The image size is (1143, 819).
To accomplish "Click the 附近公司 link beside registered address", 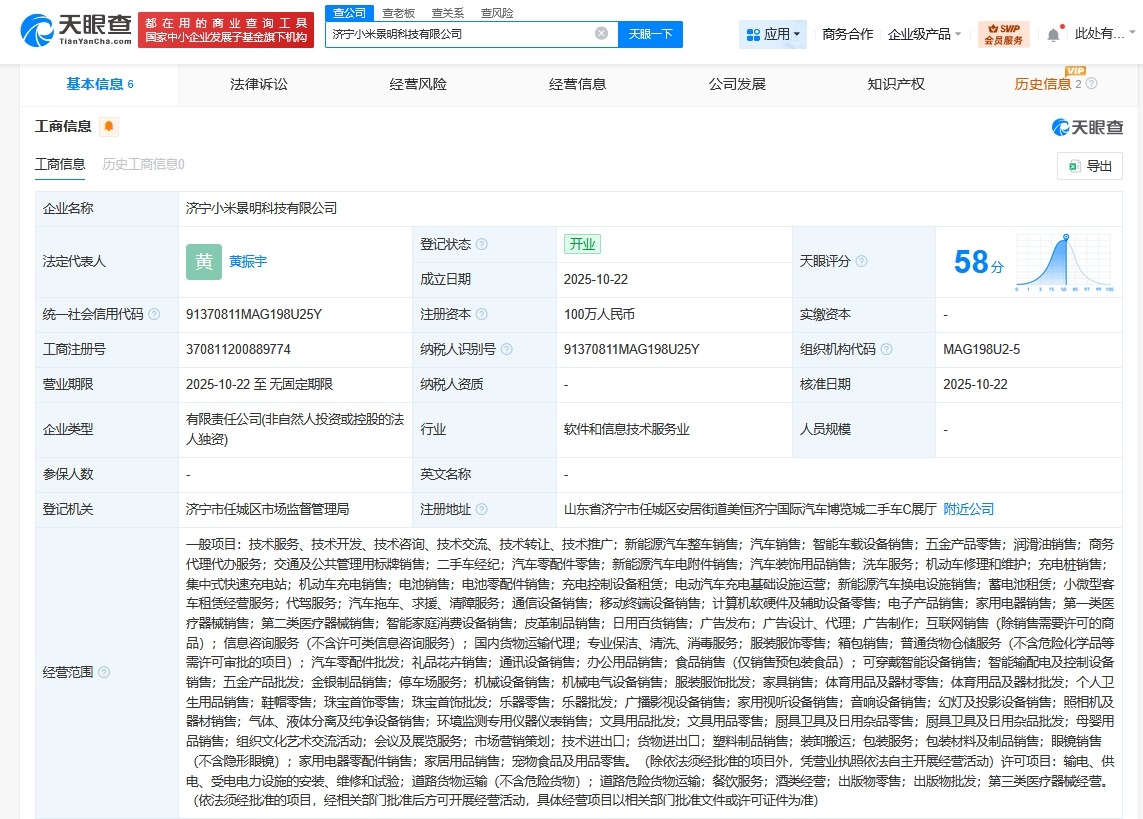I will 967,508.
